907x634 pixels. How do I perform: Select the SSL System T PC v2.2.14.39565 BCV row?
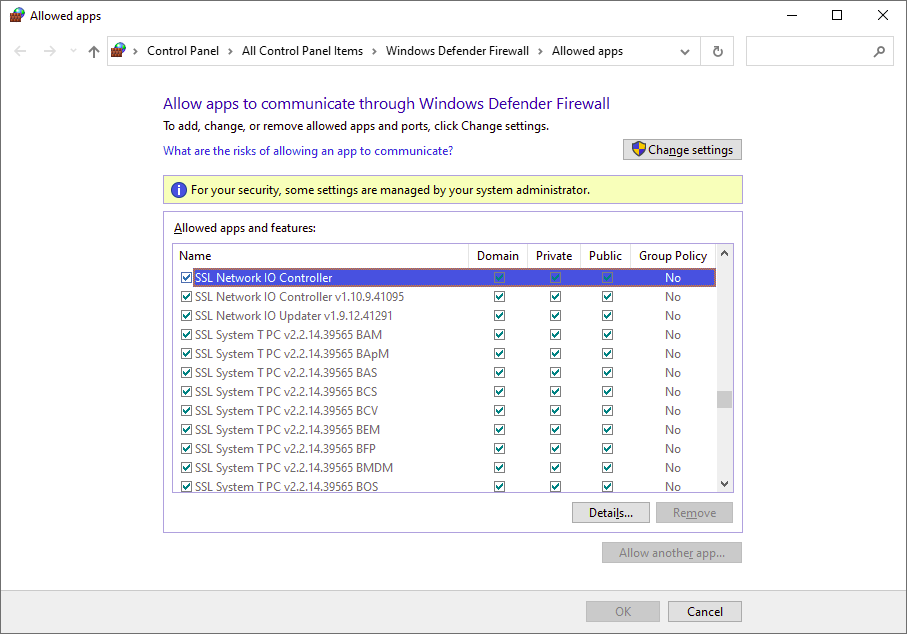tap(444, 411)
